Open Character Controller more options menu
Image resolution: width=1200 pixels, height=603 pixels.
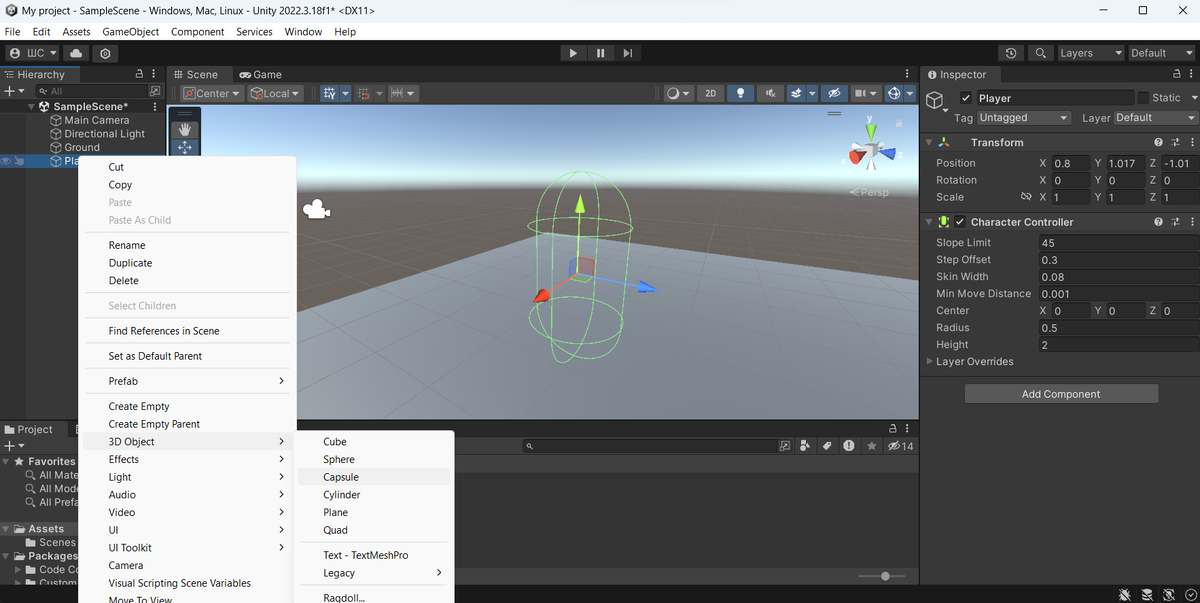pos(1192,222)
